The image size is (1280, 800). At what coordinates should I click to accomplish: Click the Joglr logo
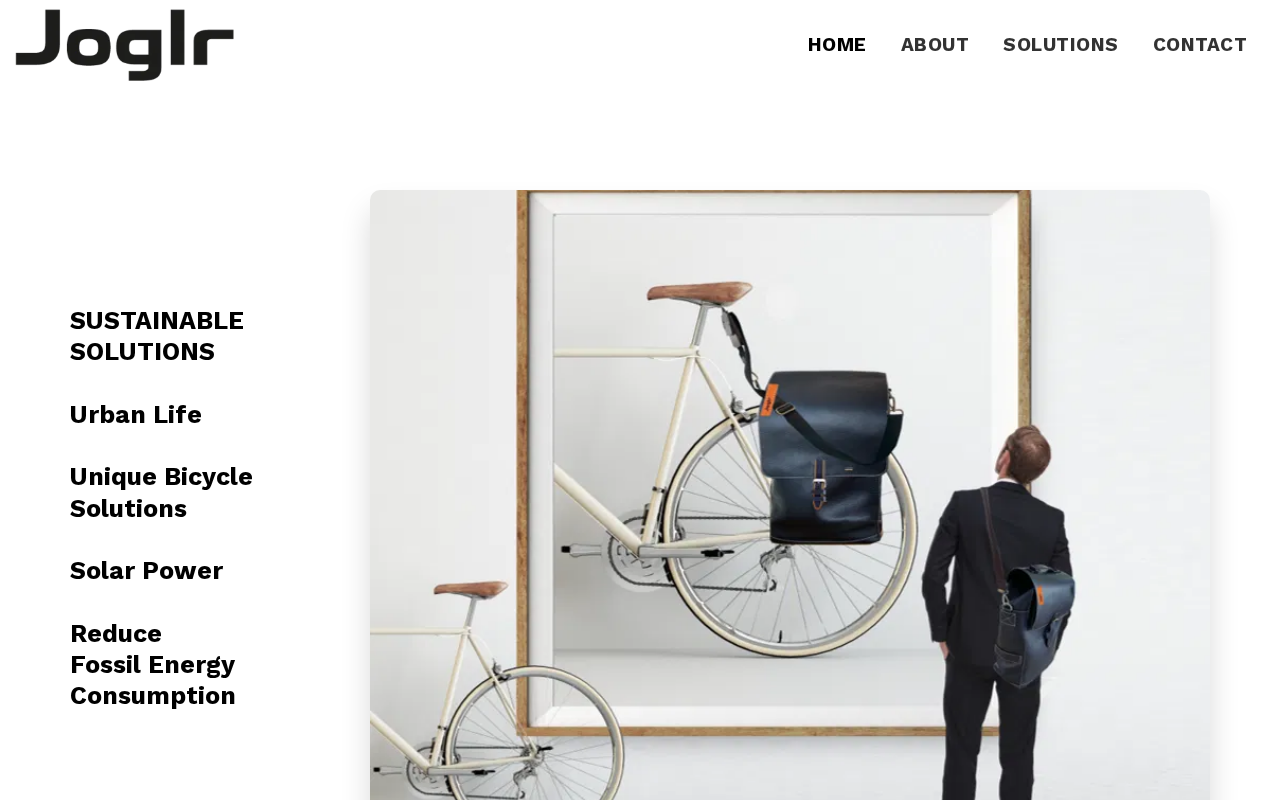click(125, 44)
